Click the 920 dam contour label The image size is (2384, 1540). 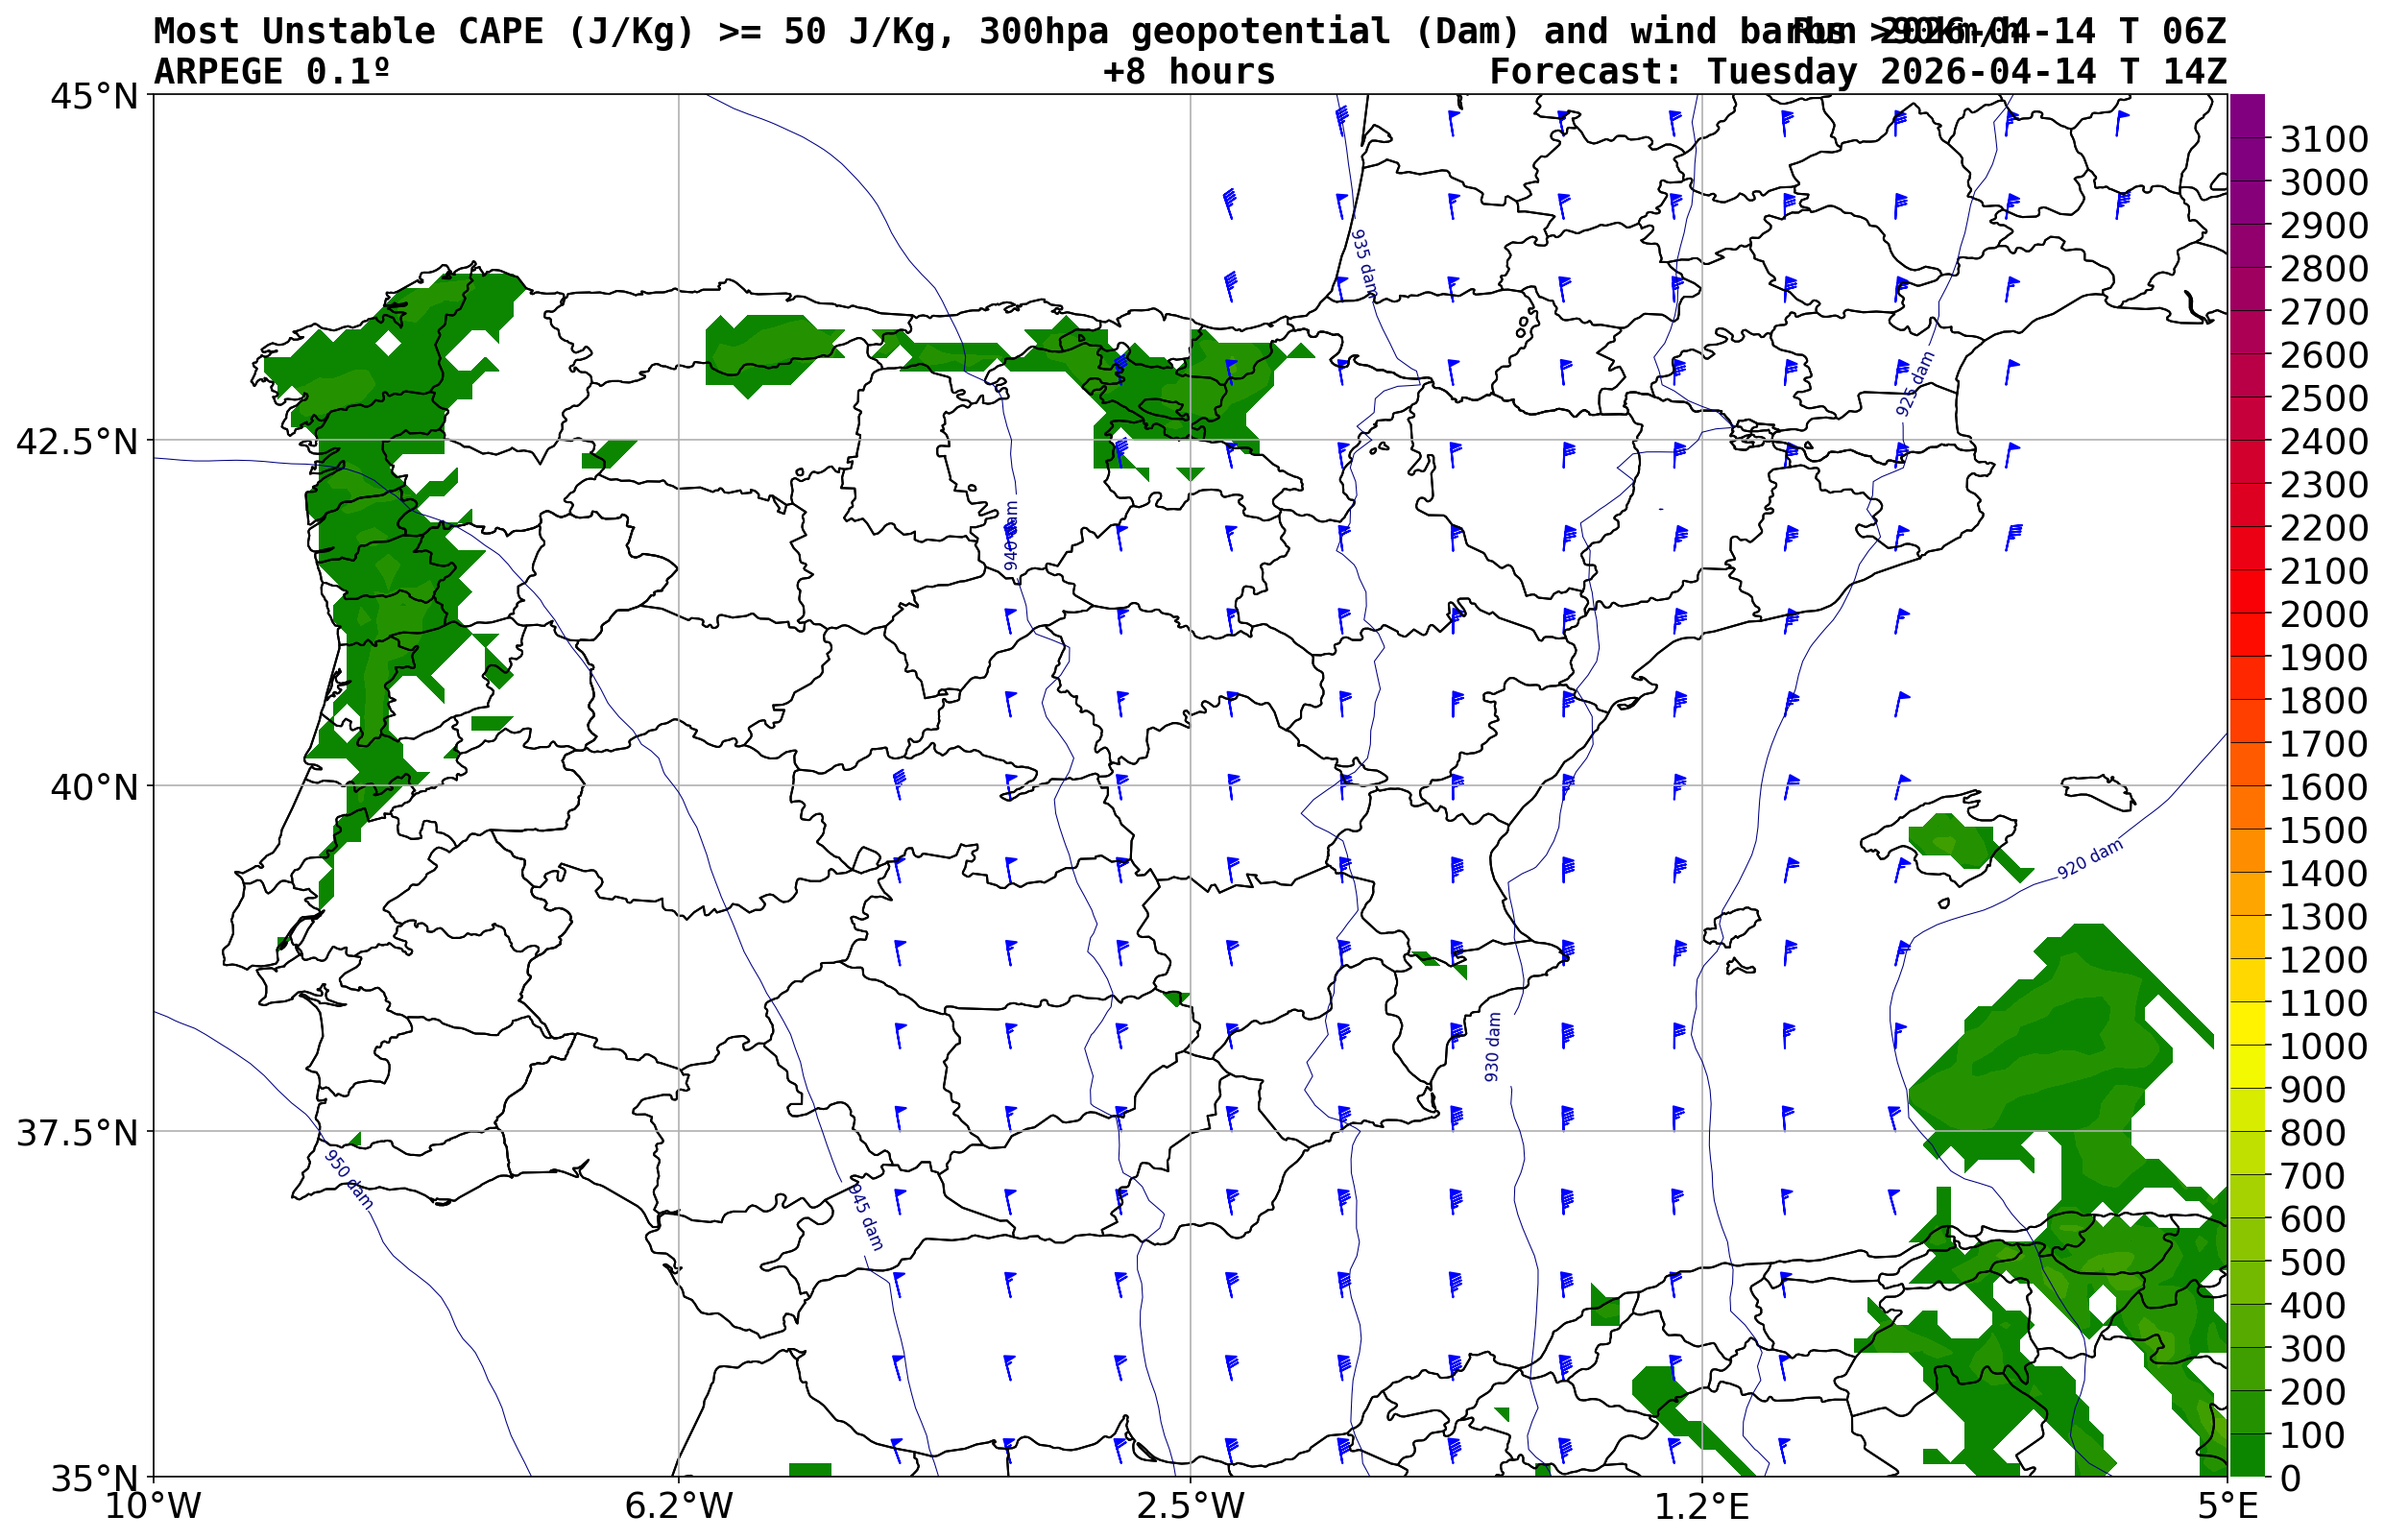click(2089, 860)
